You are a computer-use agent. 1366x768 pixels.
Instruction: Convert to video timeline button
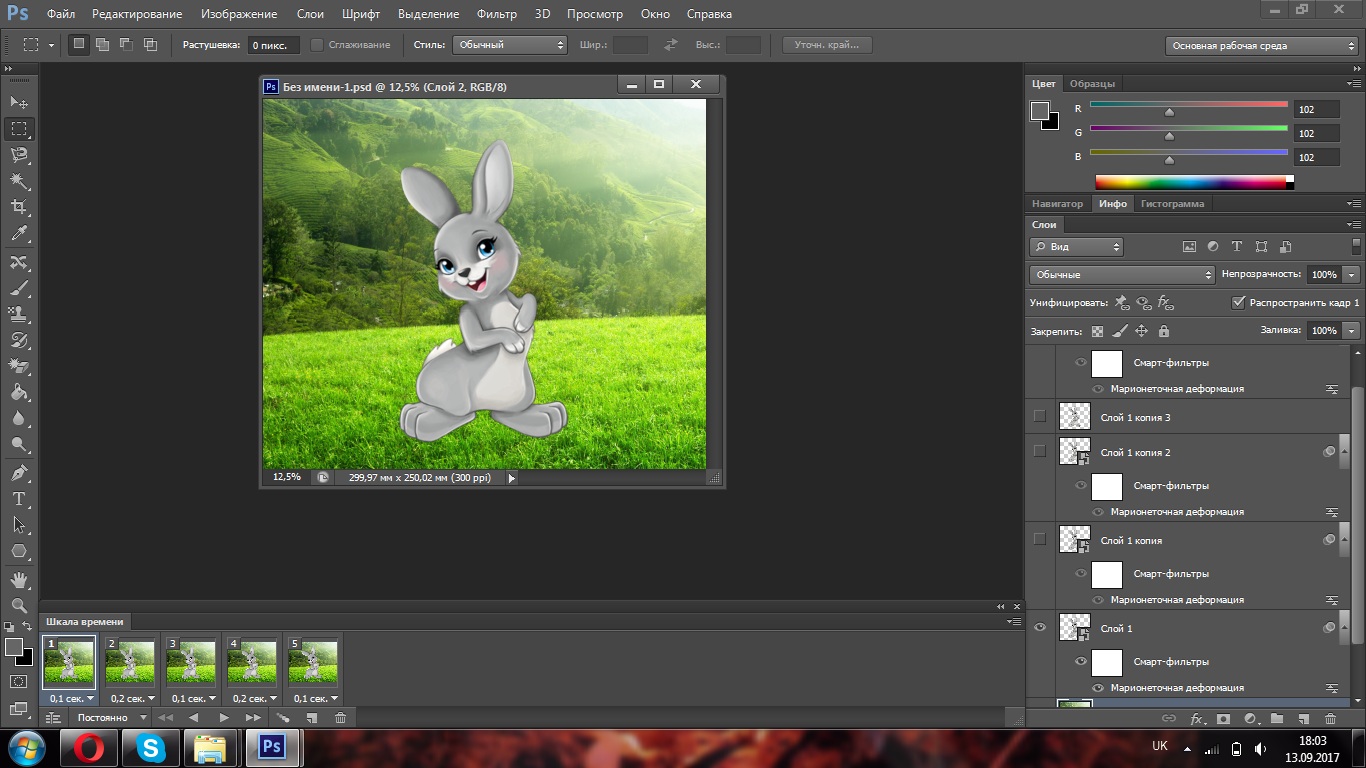point(53,718)
